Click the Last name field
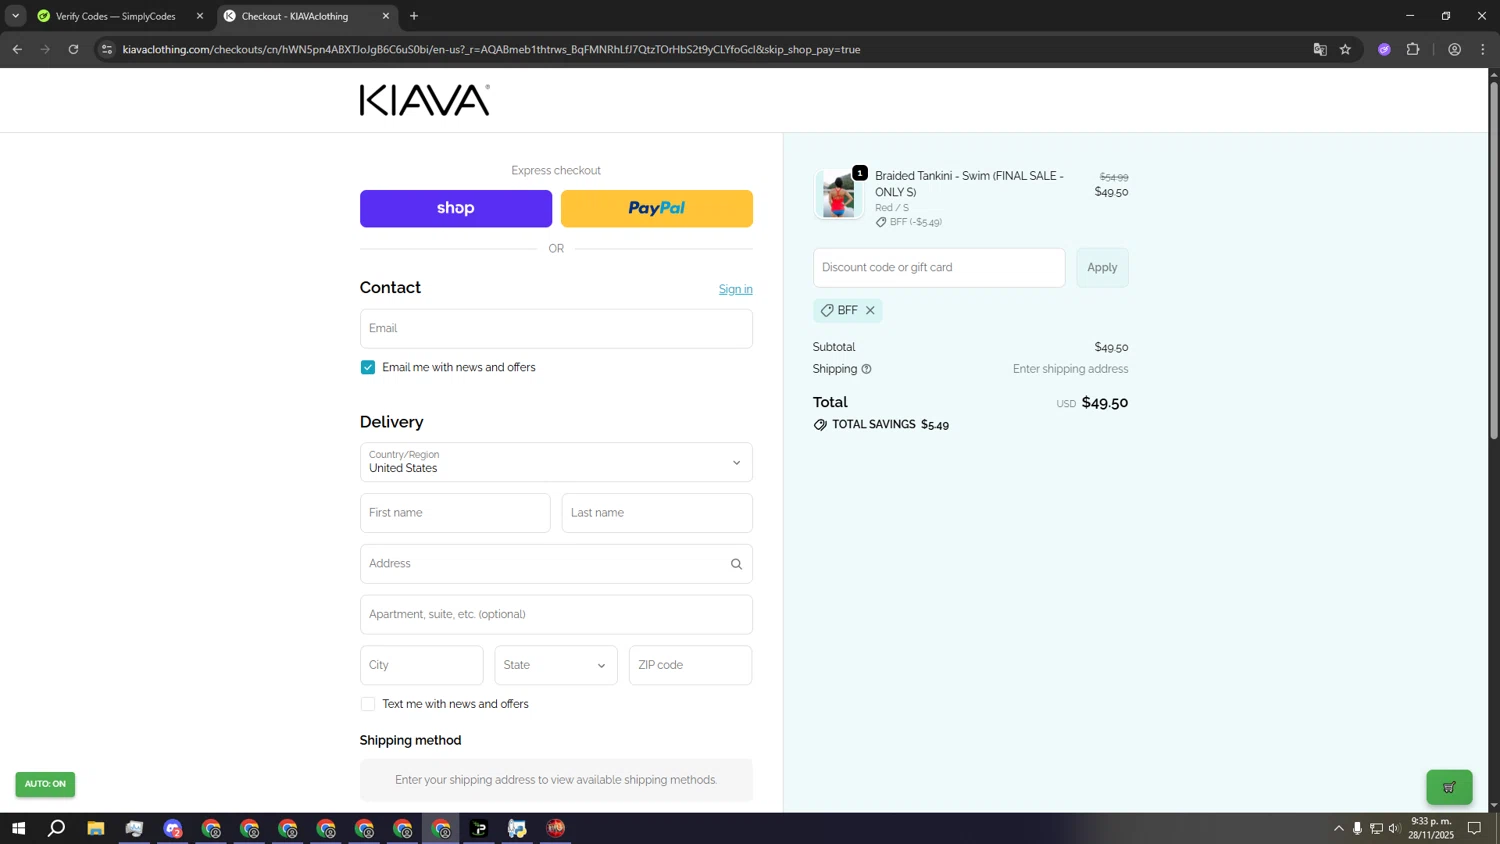 pos(657,513)
